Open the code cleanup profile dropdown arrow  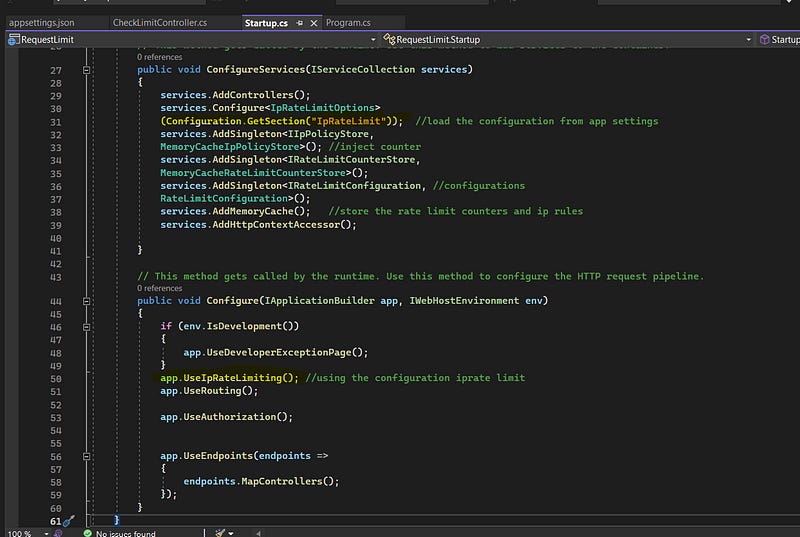(232, 533)
